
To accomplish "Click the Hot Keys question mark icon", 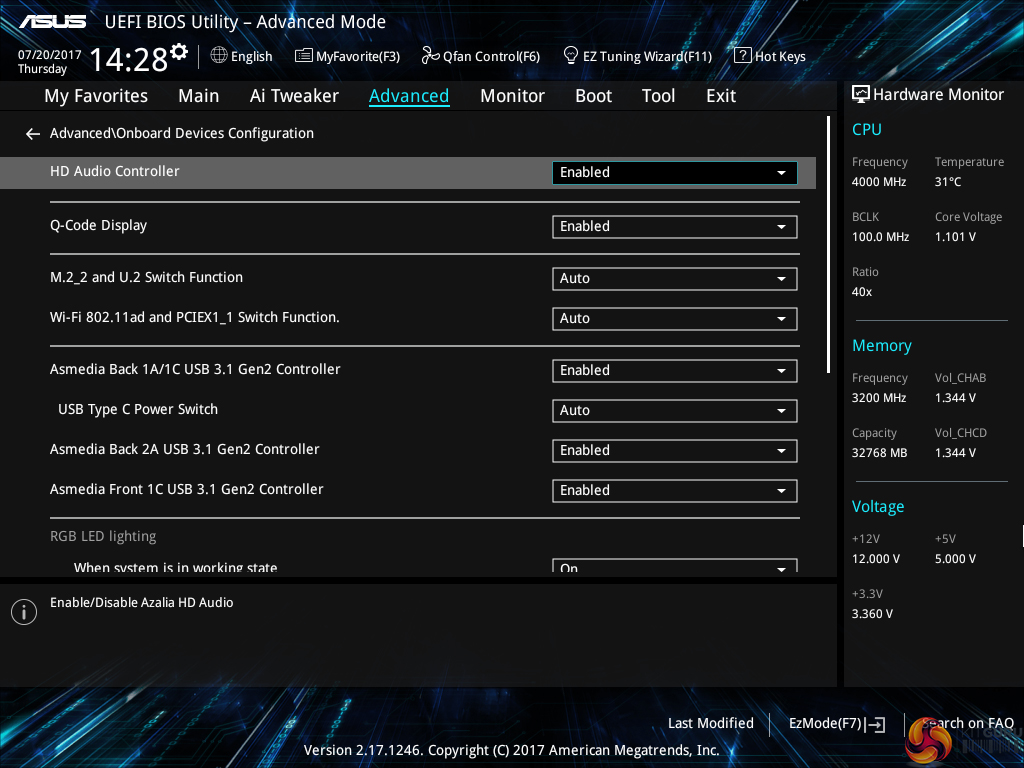I will [742, 56].
